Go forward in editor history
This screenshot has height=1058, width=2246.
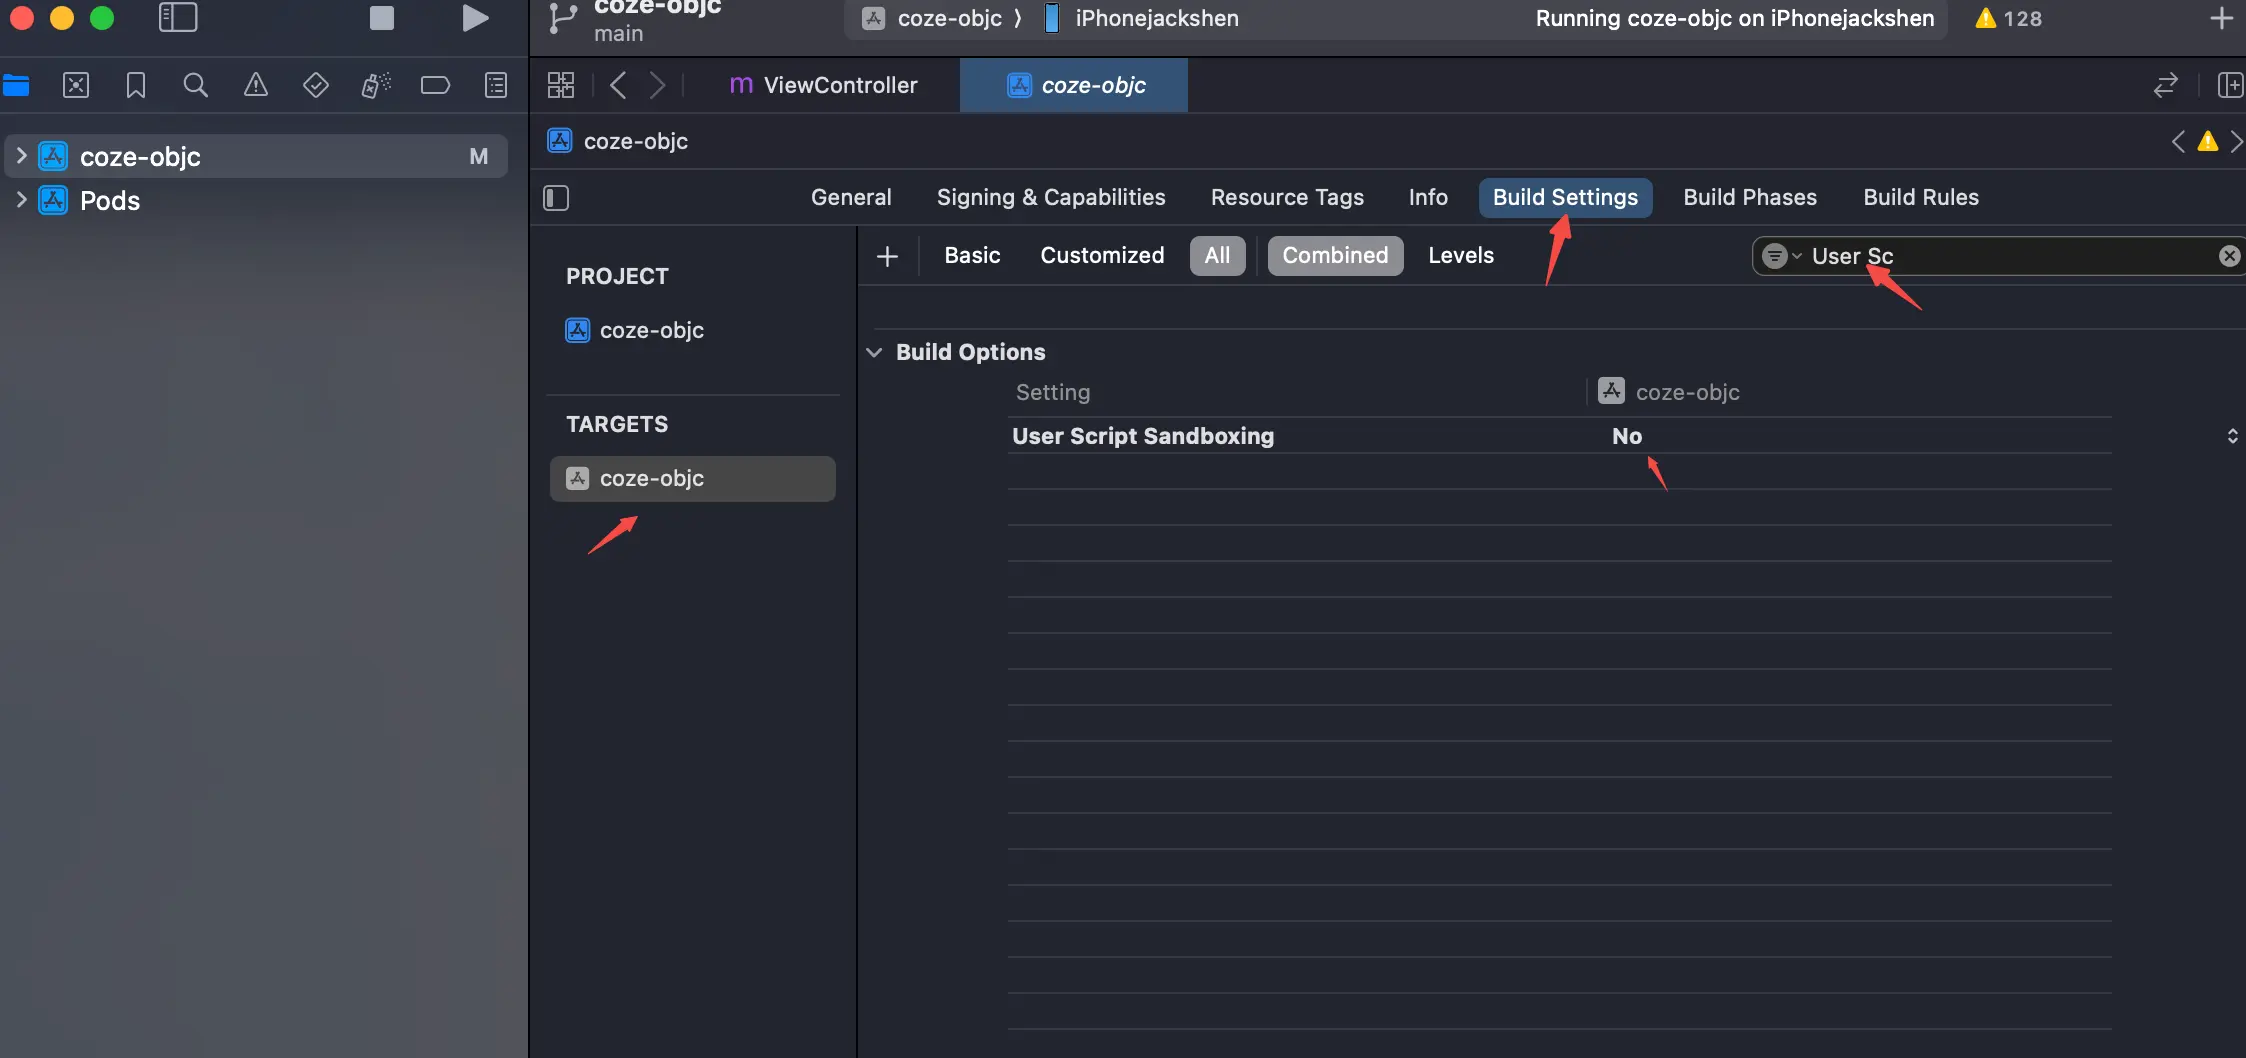click(657, 85)
